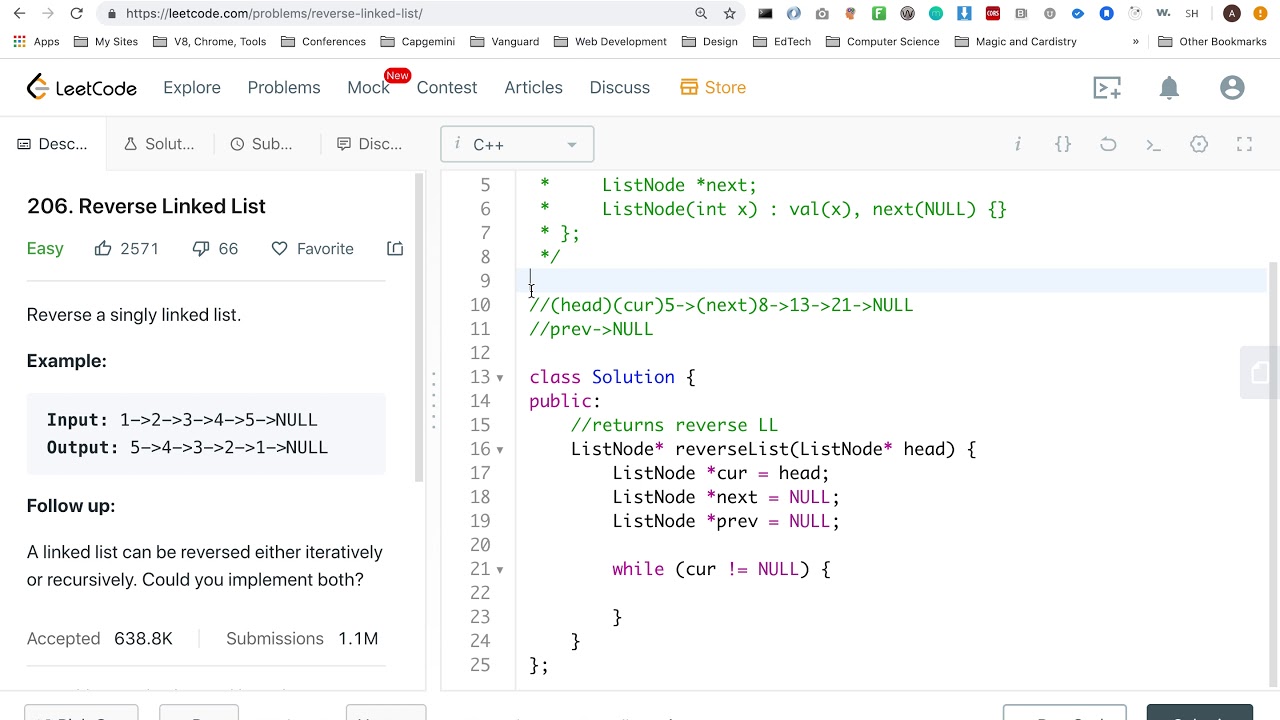Go to Problems in the navigation bar
The image size is (1280, 720).
click(284, 88)
